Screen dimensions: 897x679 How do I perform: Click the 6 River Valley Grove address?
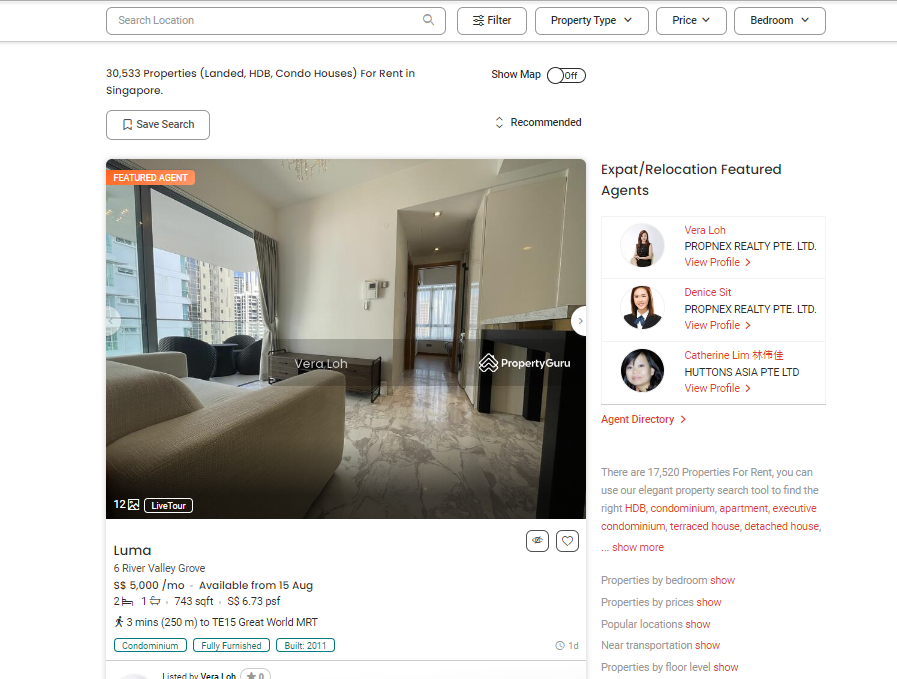pyautogui.click(x=159, y=568)
